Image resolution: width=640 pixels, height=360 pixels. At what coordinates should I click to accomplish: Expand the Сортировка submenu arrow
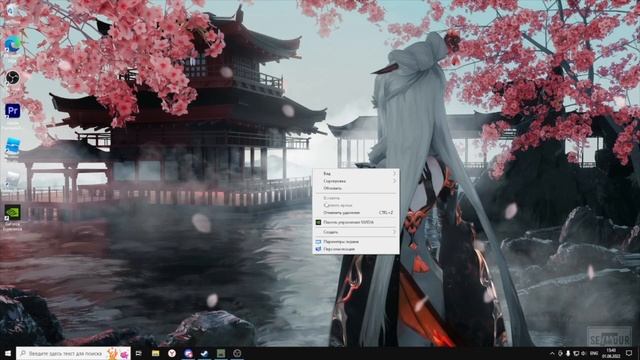coord(394,181)
